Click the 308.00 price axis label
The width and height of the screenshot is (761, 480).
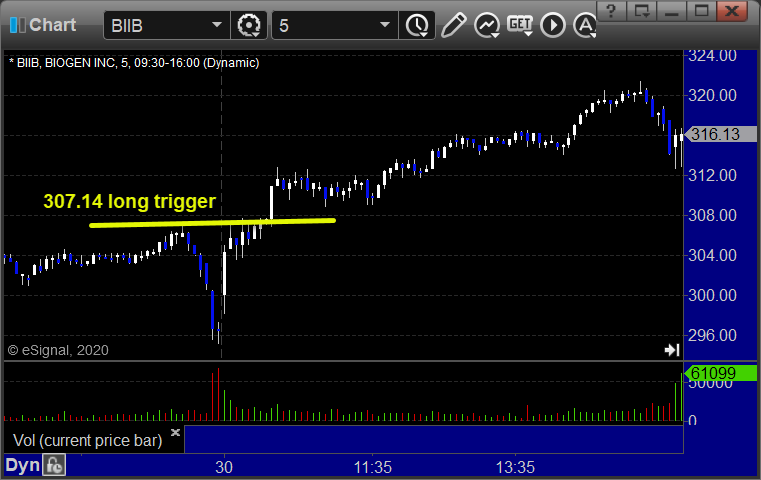712,215
